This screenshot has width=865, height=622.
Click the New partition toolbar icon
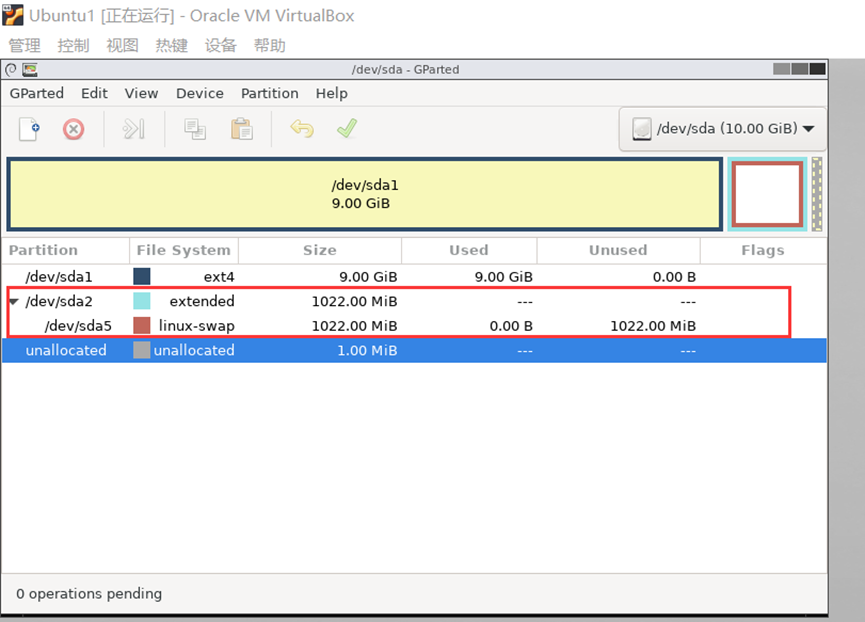coord(29,130)
